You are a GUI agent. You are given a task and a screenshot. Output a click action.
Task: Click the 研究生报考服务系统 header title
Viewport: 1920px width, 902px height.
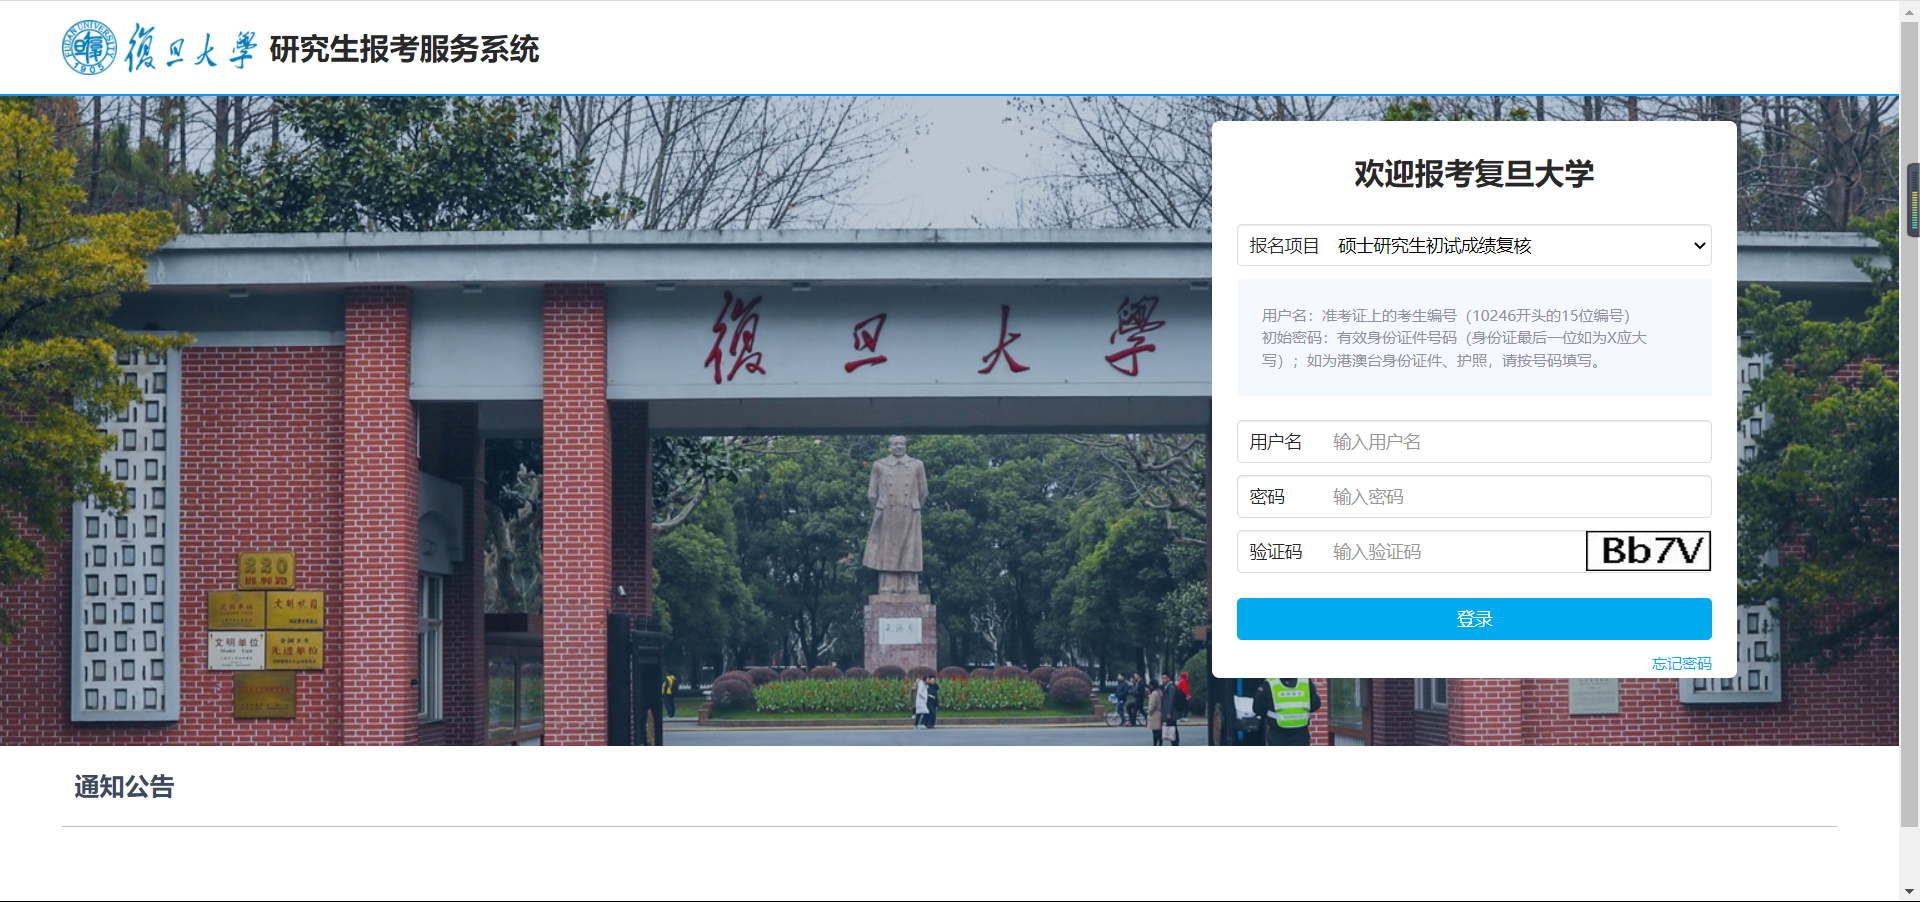click(404, 48)
